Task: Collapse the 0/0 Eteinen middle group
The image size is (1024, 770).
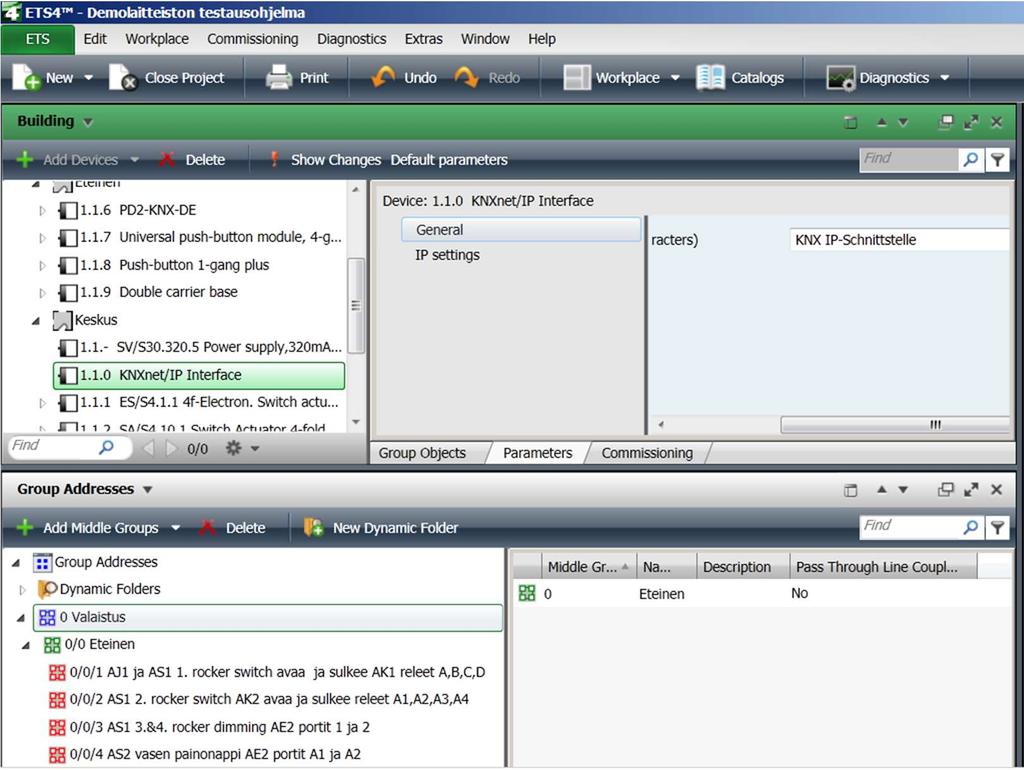Action: (26, 645)
